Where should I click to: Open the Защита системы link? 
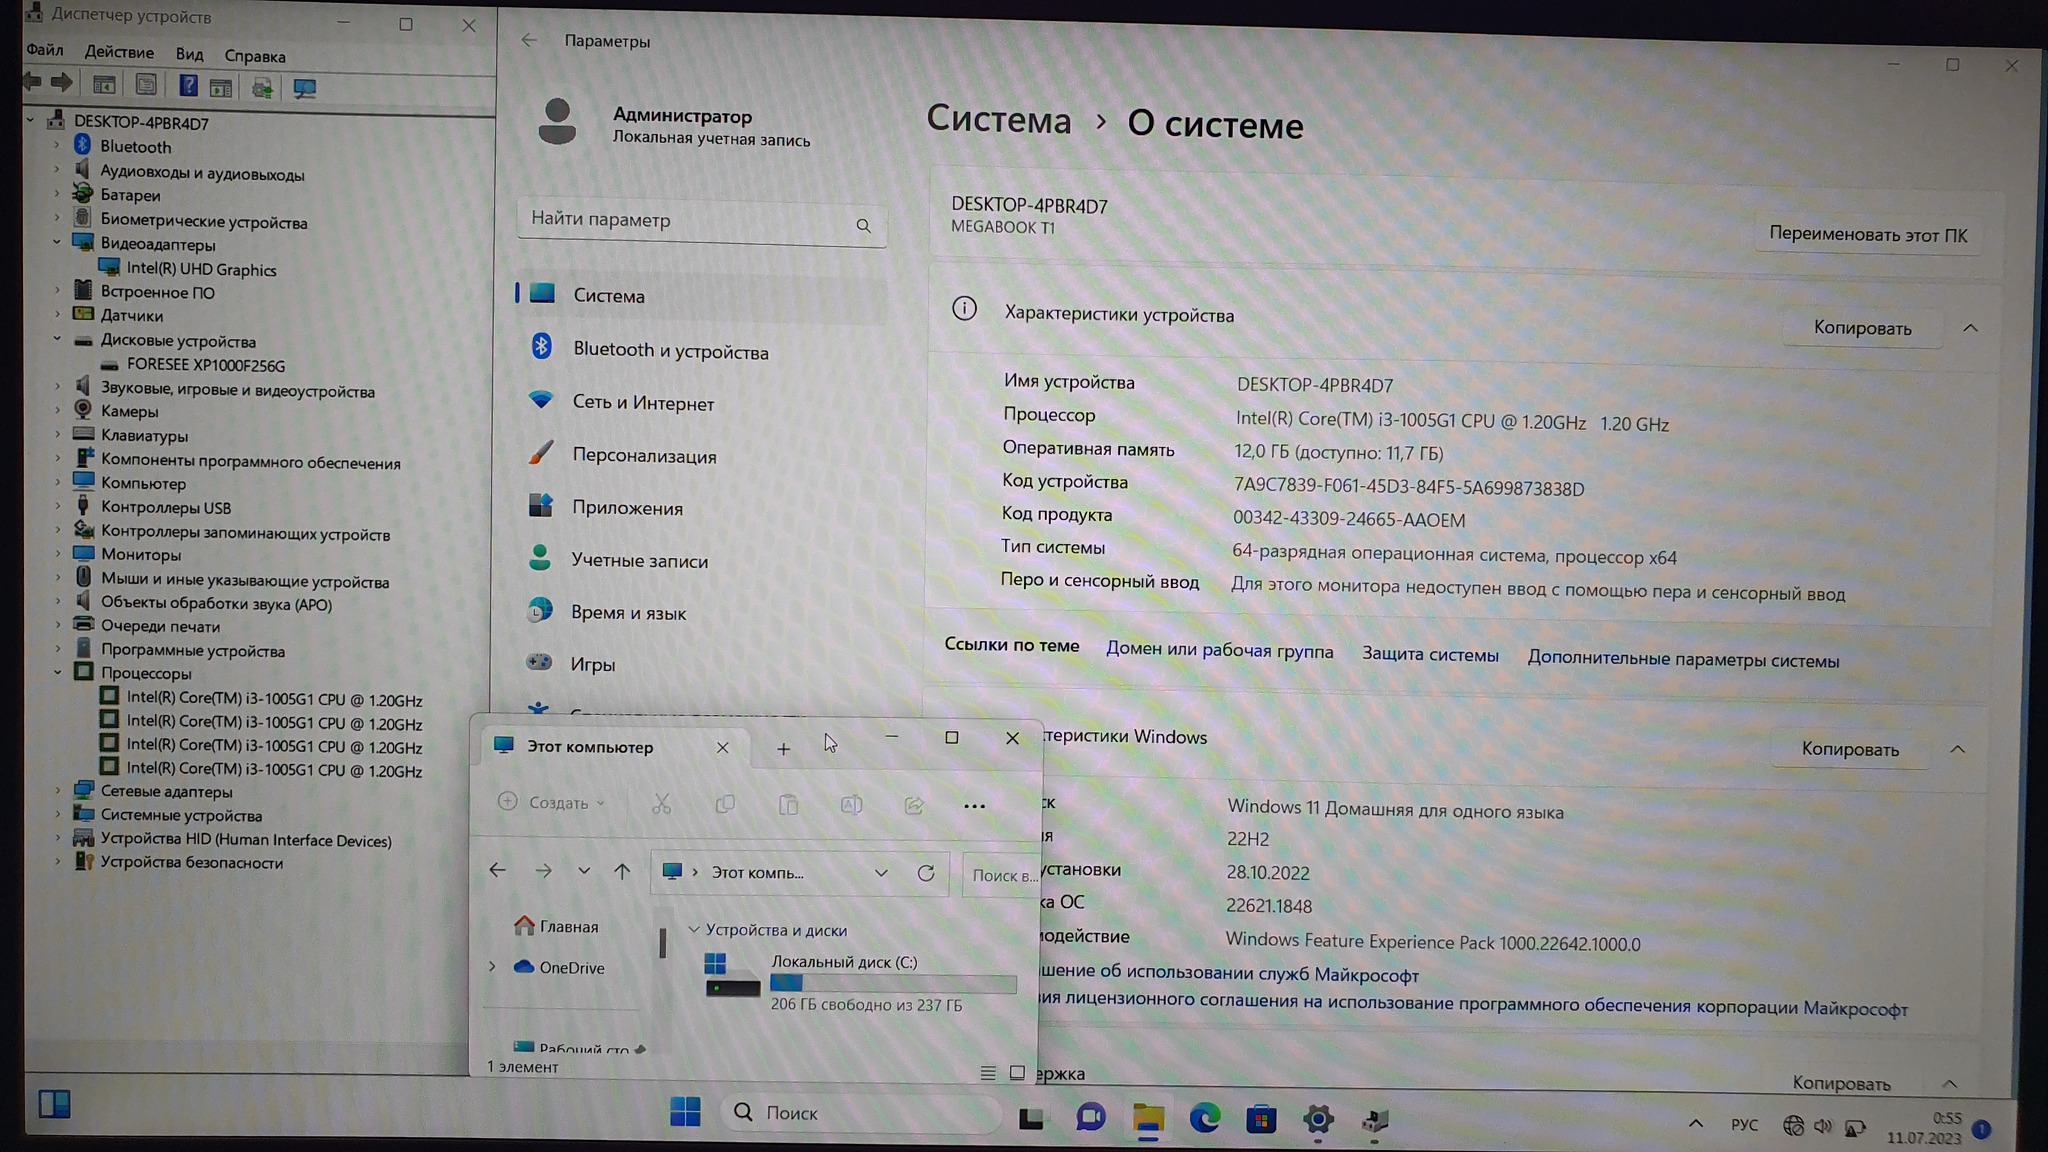1430,655
